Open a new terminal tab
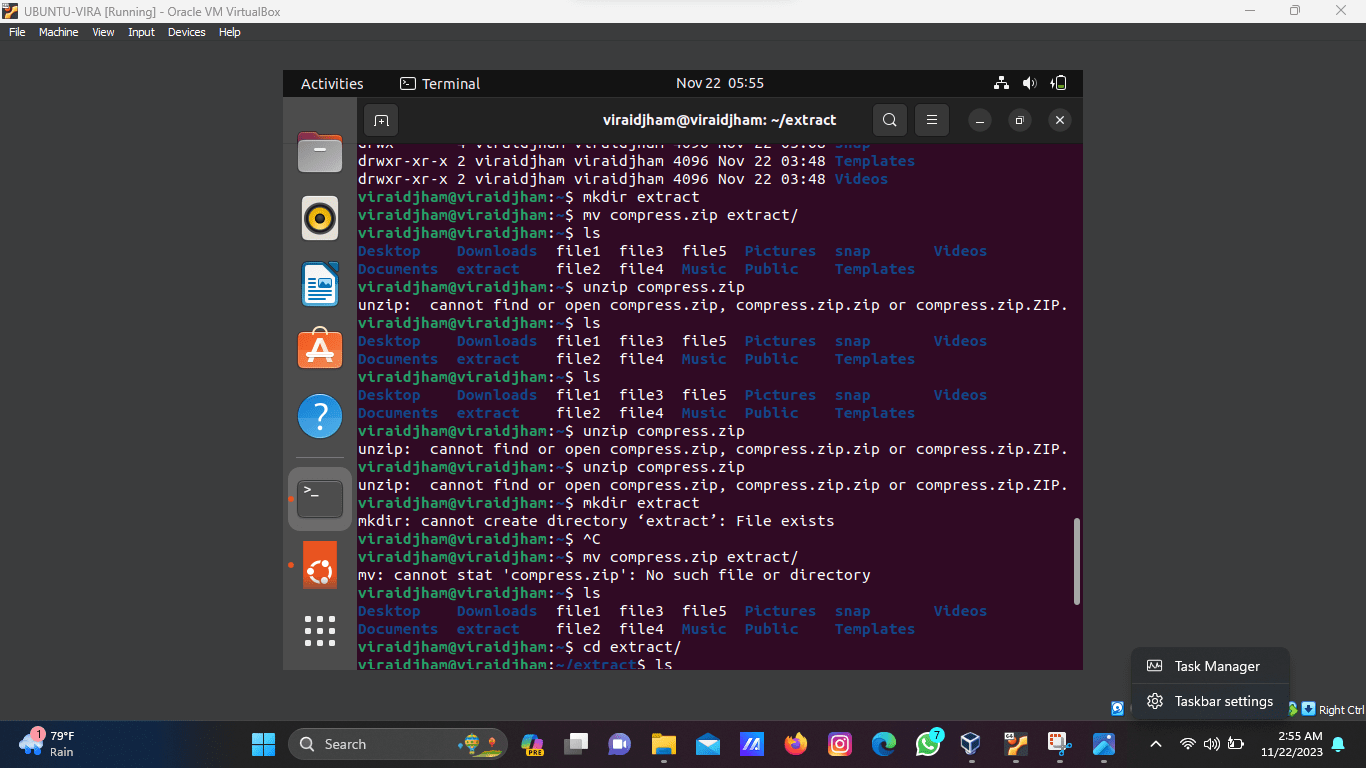1366x768 pixels. pyautogui.click(x=381, y=120)
